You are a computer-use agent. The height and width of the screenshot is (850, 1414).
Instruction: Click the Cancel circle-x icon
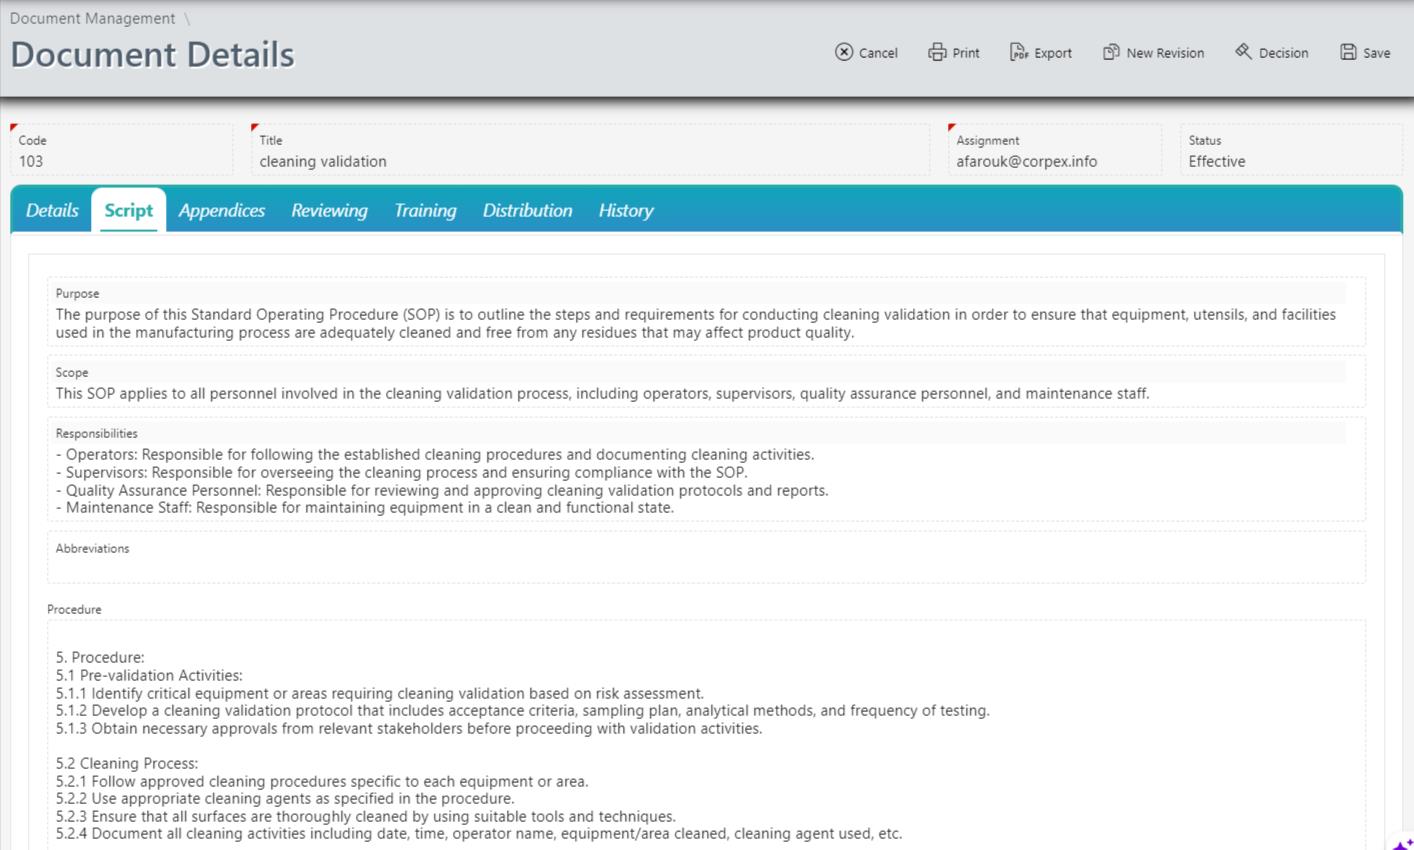tap(844, 52)
